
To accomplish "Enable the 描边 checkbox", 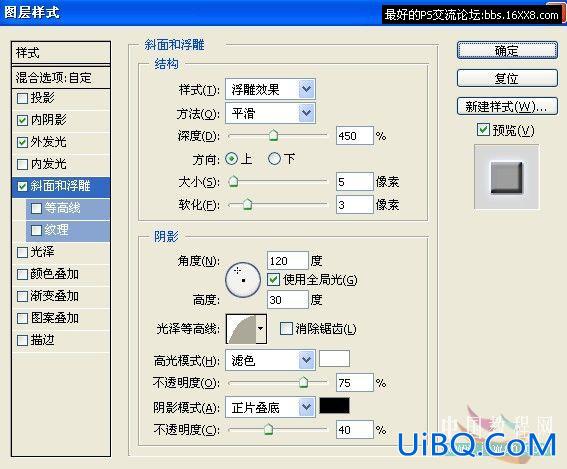I will pyautogui.click(x=22, y=341).
